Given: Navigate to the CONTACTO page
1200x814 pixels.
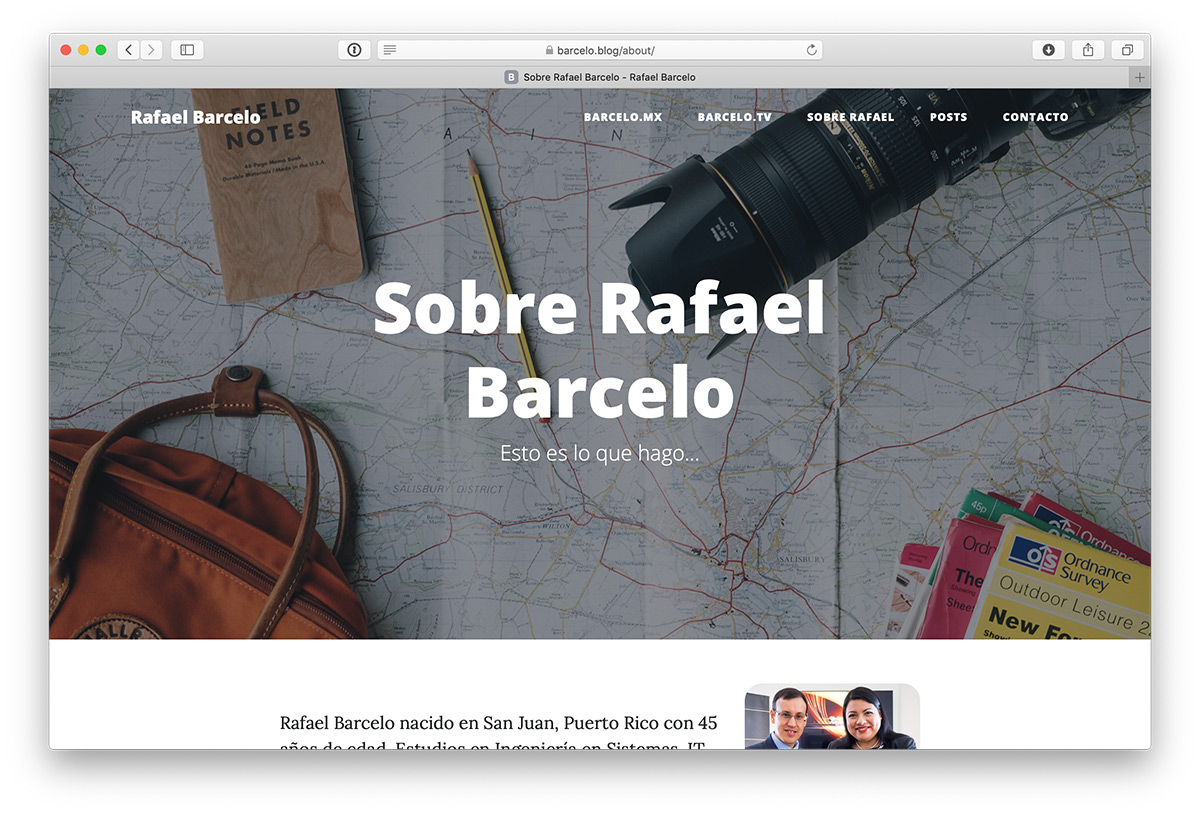Looking at the screenshot, I should coord(1035,117).
